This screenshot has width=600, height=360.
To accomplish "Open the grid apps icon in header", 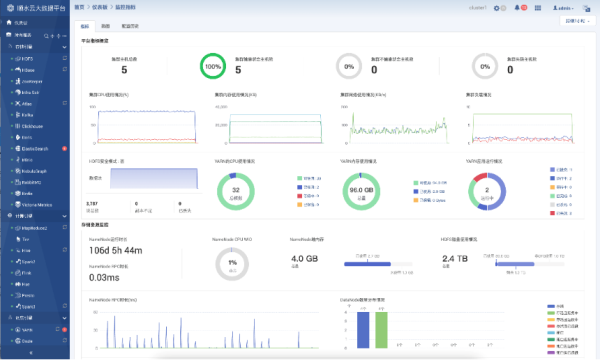I will pyautogui.click(x=538, y=8).
